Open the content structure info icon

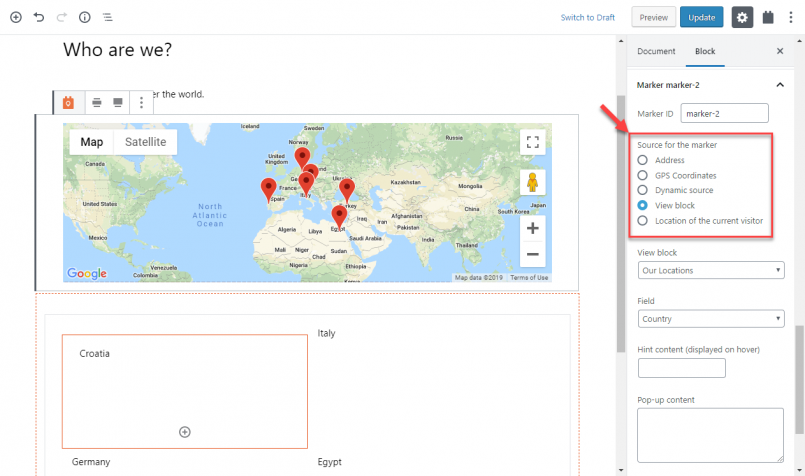[x=85, y=17]
